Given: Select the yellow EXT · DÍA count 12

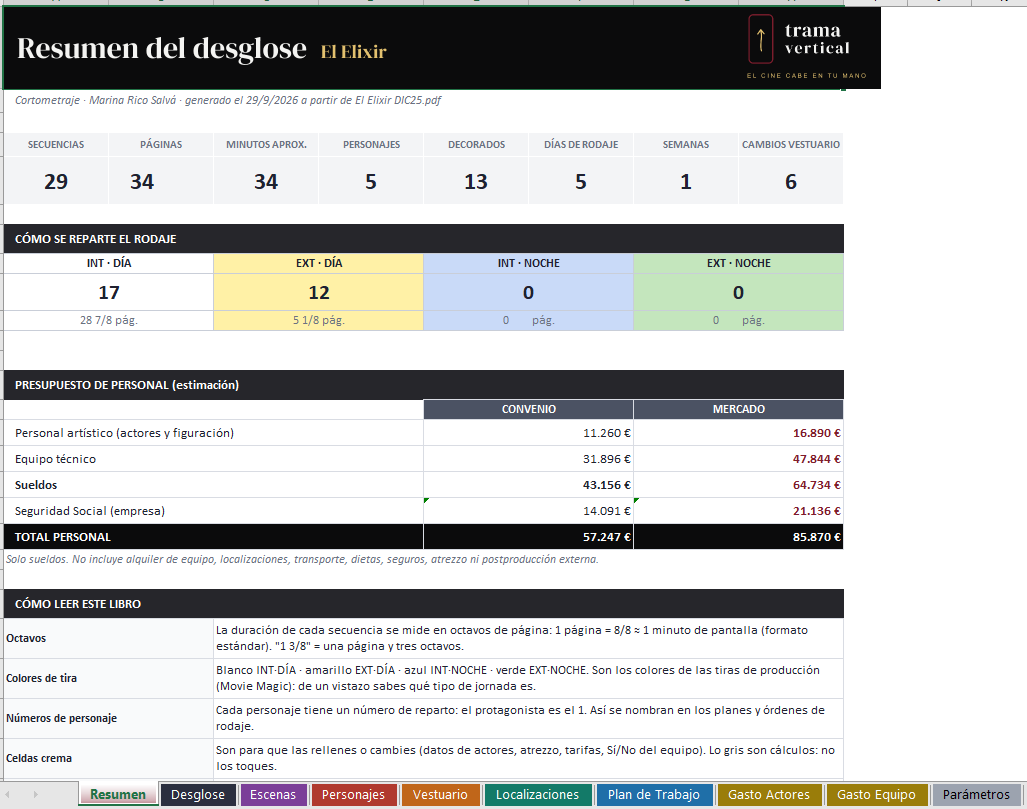Looking at the screenshot, I should point(318,292).
